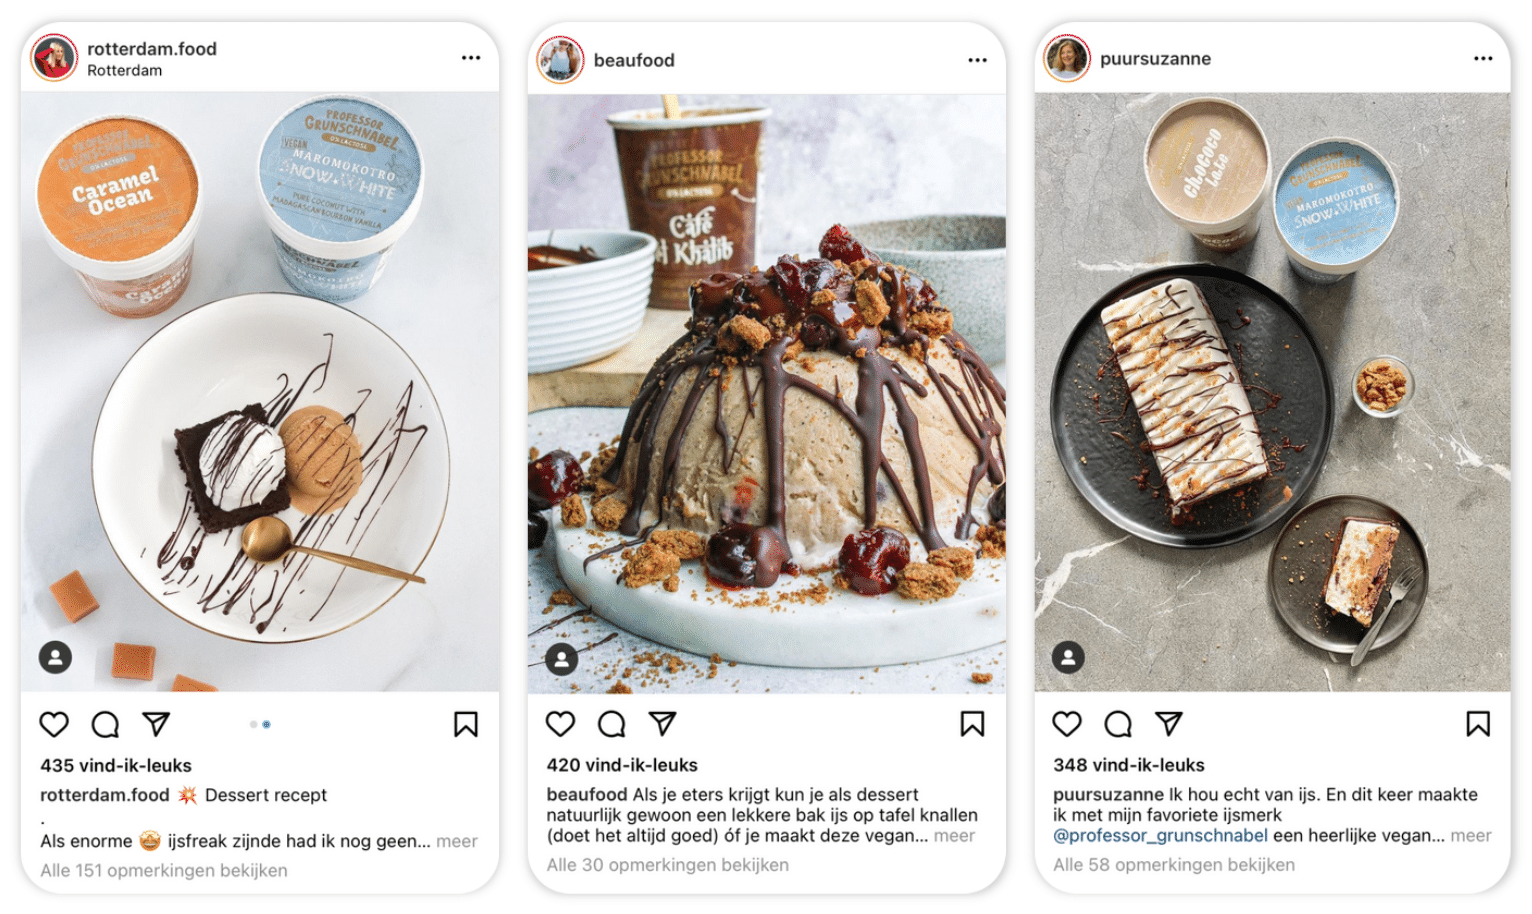Expand rotterdam.food caption with meer

(x=457, y=841)
